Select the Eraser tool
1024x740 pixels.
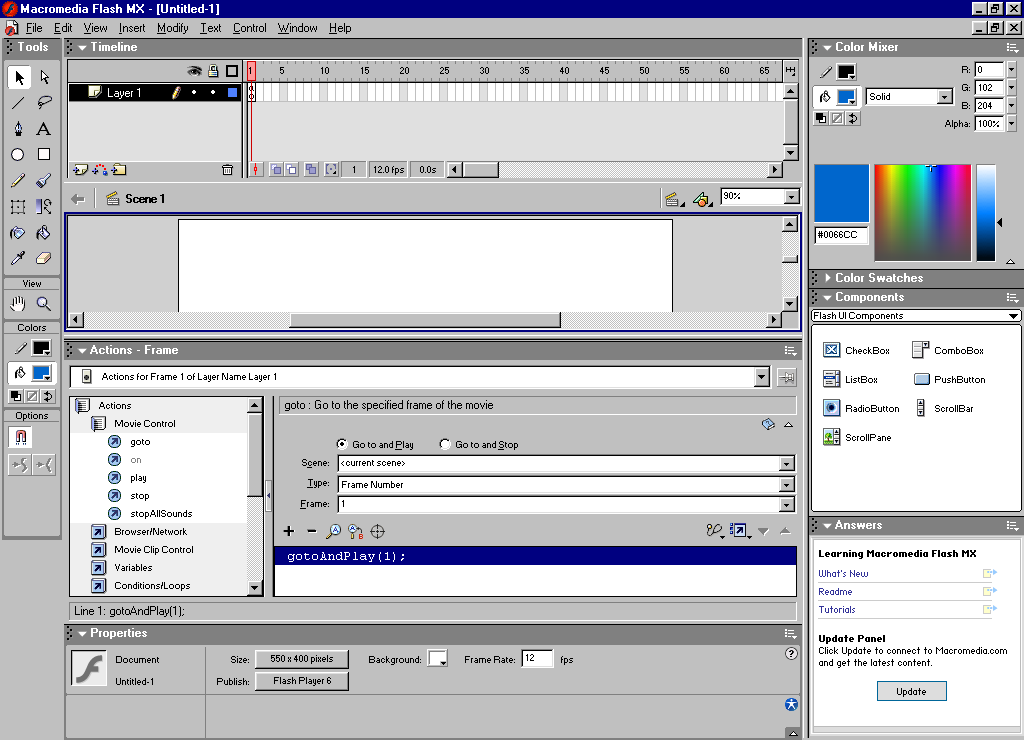click(44, 259)
